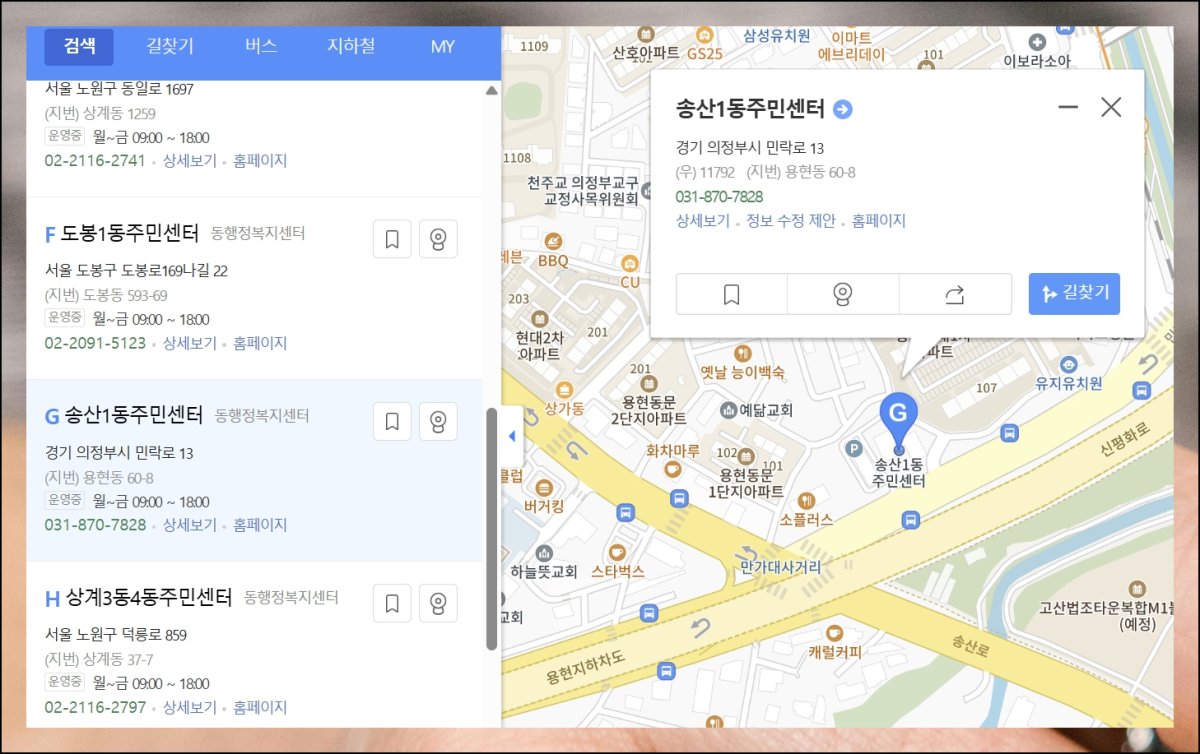Open 상세보기 link in the map popup
The width and height of the screenshot is (1200, 754).
coord(703,221)
